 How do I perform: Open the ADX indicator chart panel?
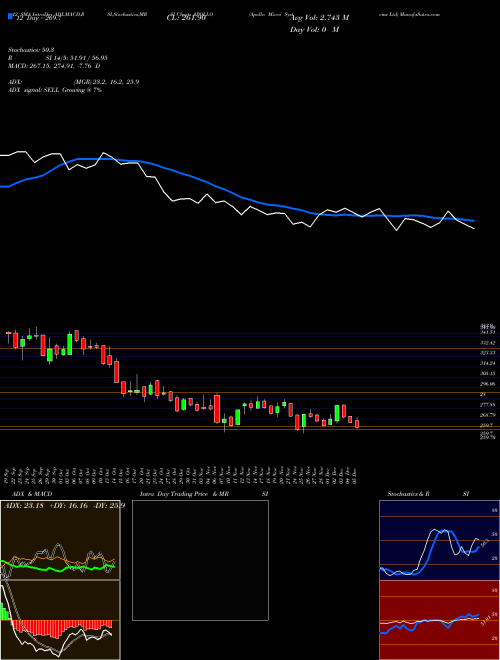click(x=60, y=540)
